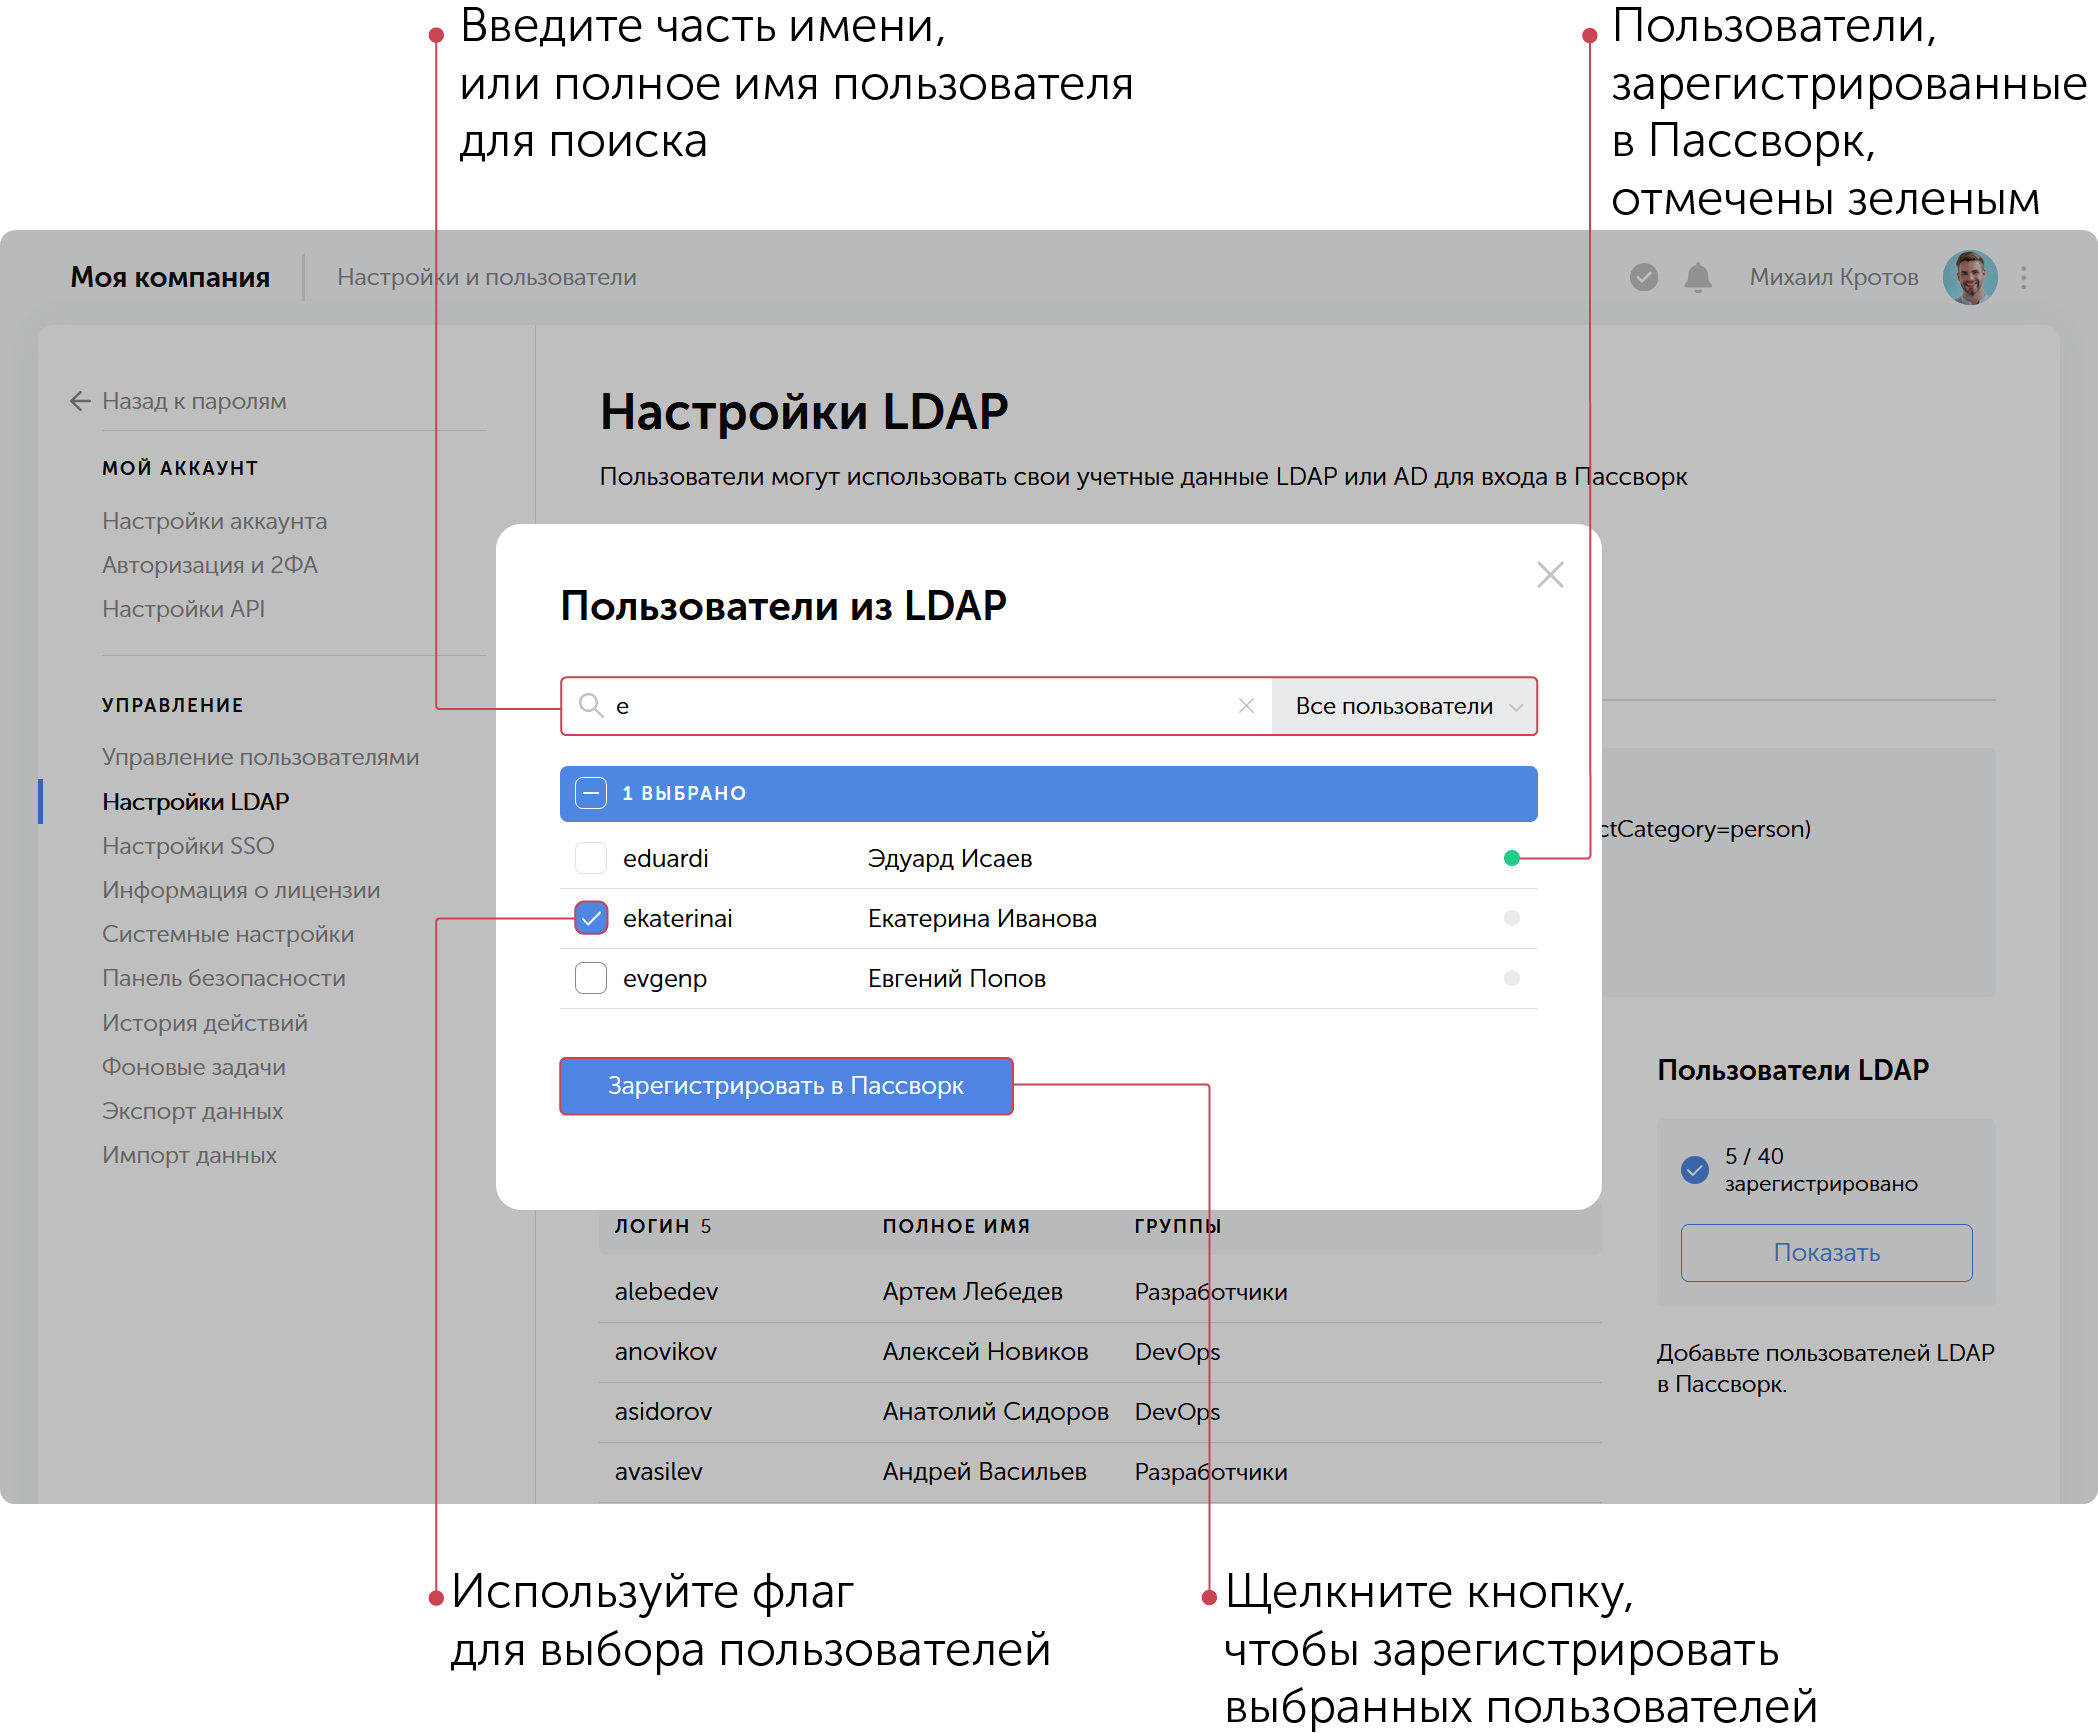Image resolution: width=2098 pixels, height=1733 pixels.
Task: Click the Зарегистрировать в Пассворк button
Action: pyautogui.click(x=786, y=1086)
